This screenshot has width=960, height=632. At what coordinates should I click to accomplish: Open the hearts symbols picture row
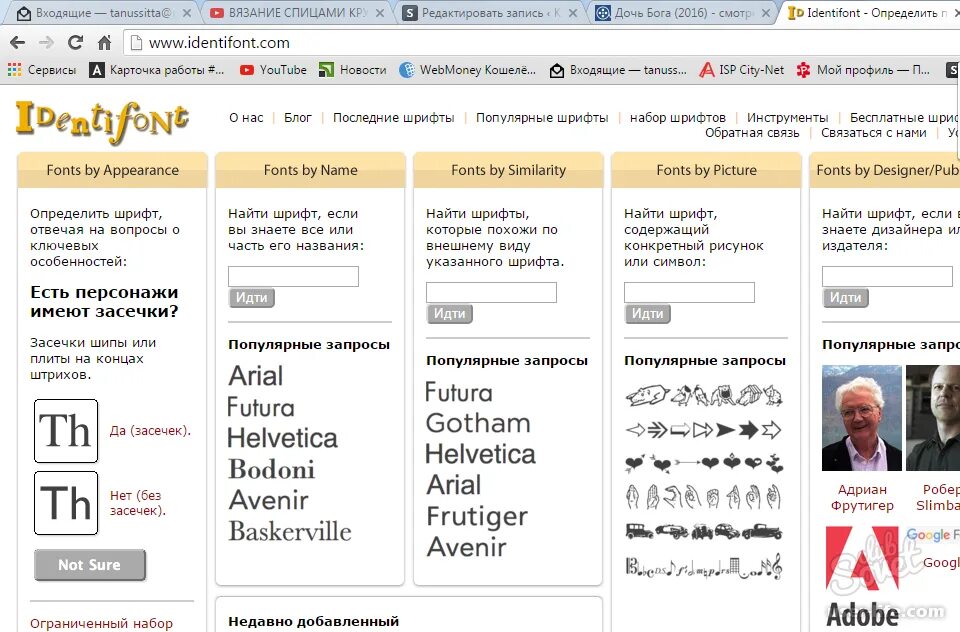coord(704,464)
